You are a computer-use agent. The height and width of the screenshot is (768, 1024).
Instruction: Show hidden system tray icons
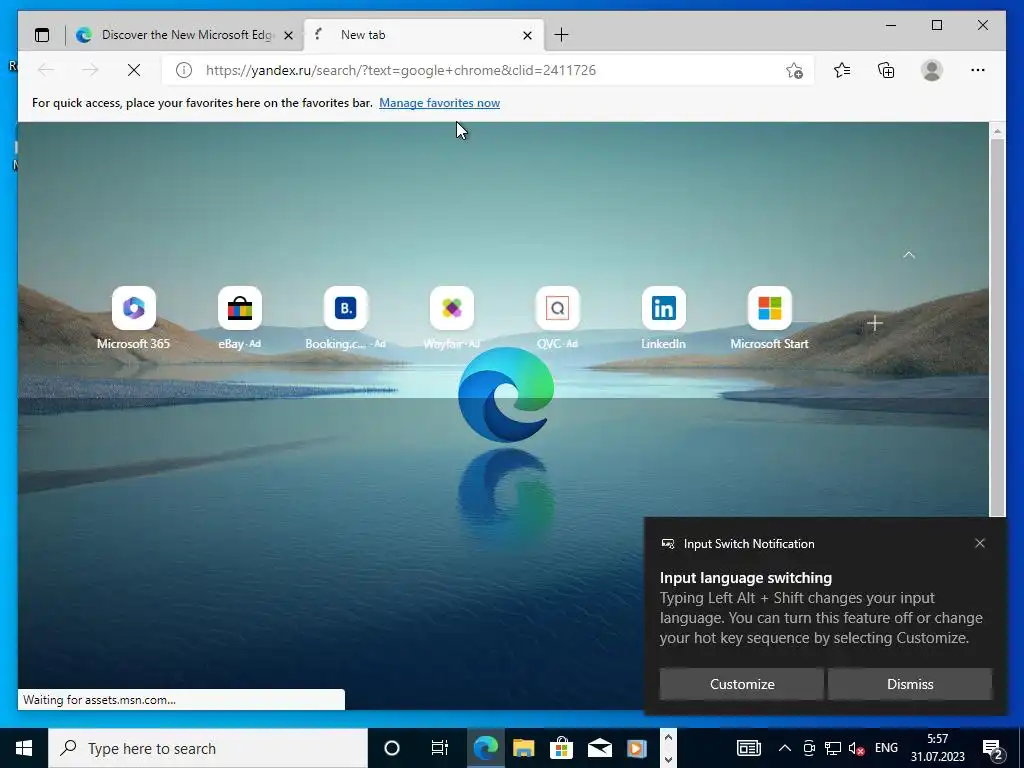point(785,748)
